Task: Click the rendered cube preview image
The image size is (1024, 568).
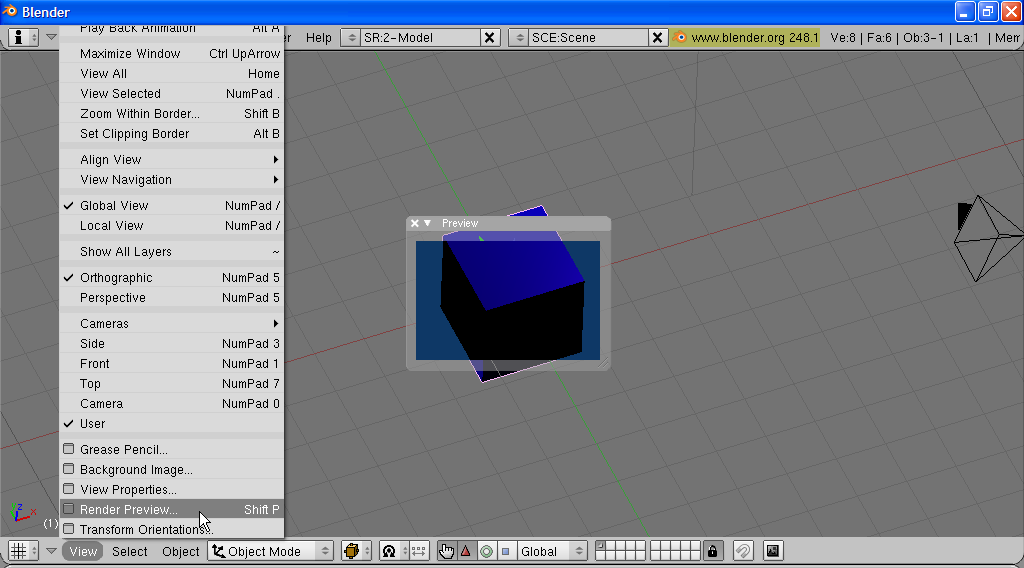Action: coord(508,300)
